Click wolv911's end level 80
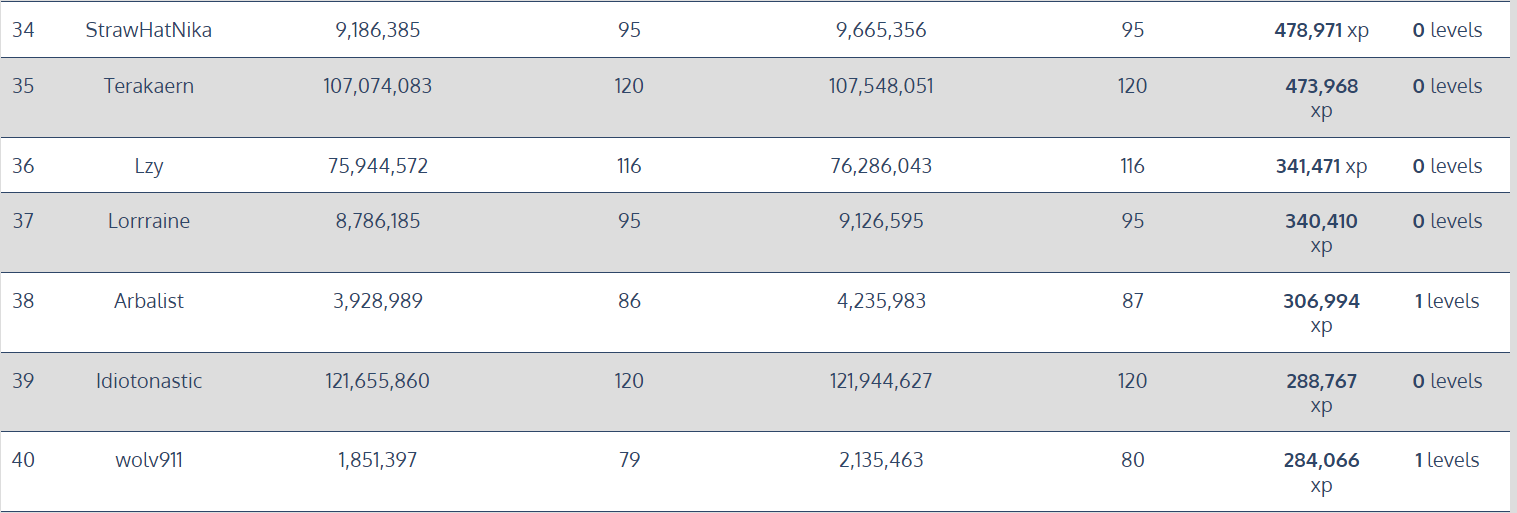Viewport: 1517px width, 513px height. pyautogui.click(x=1132, y=460)
